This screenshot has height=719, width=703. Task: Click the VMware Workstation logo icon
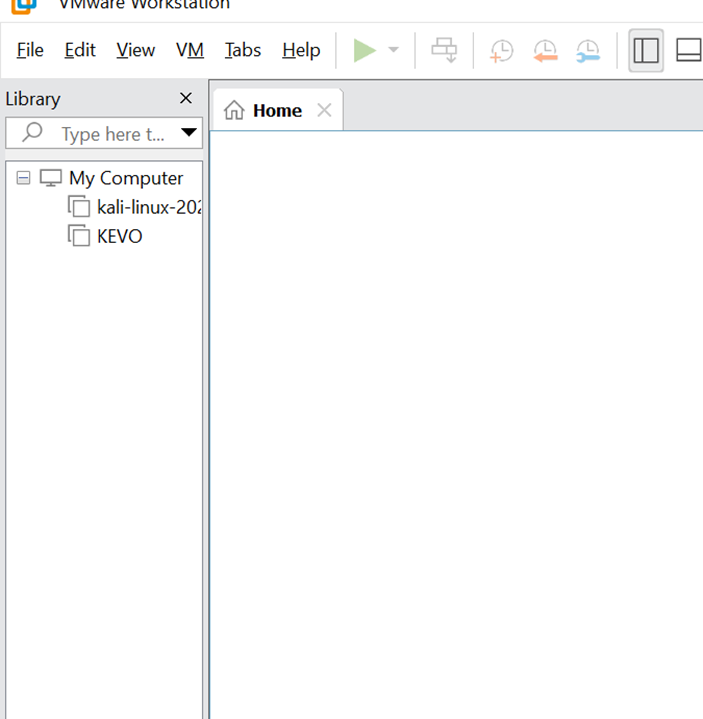point(24,6)
